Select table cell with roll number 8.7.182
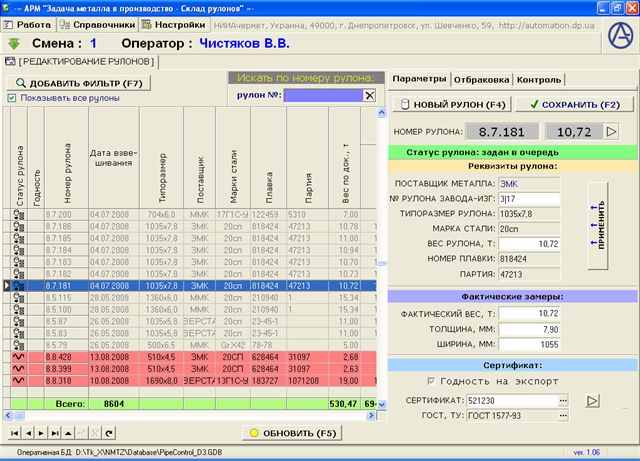The height and width of the screenshot is (461, 640). (67, 274)
